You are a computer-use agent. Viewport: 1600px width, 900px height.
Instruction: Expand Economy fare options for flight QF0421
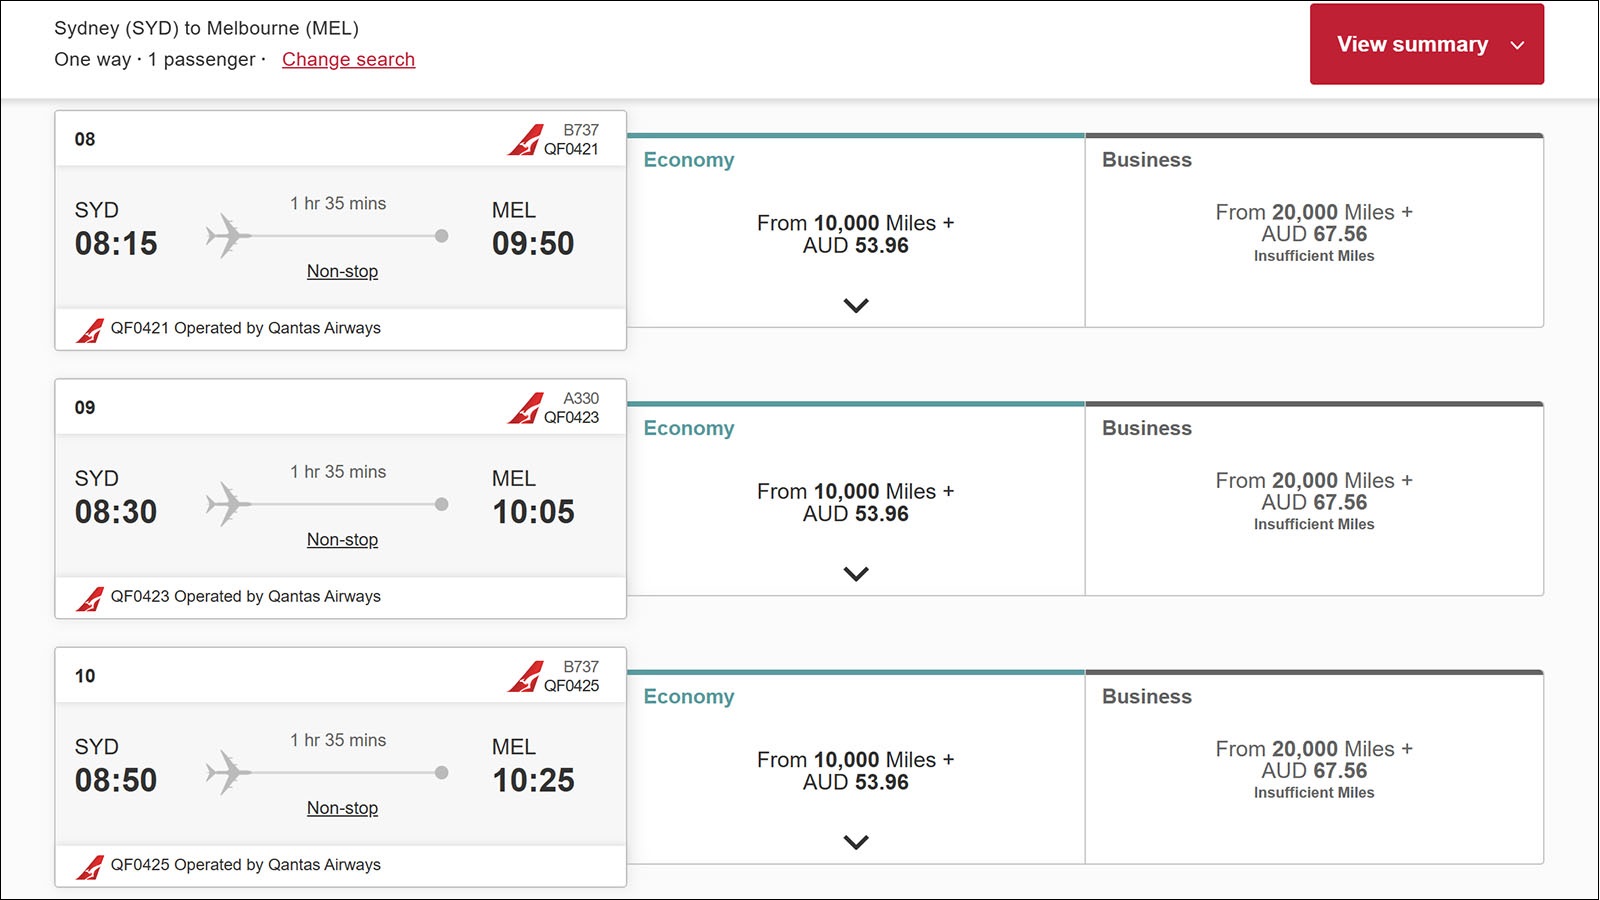pyautogui.click(x=856, y=305)
